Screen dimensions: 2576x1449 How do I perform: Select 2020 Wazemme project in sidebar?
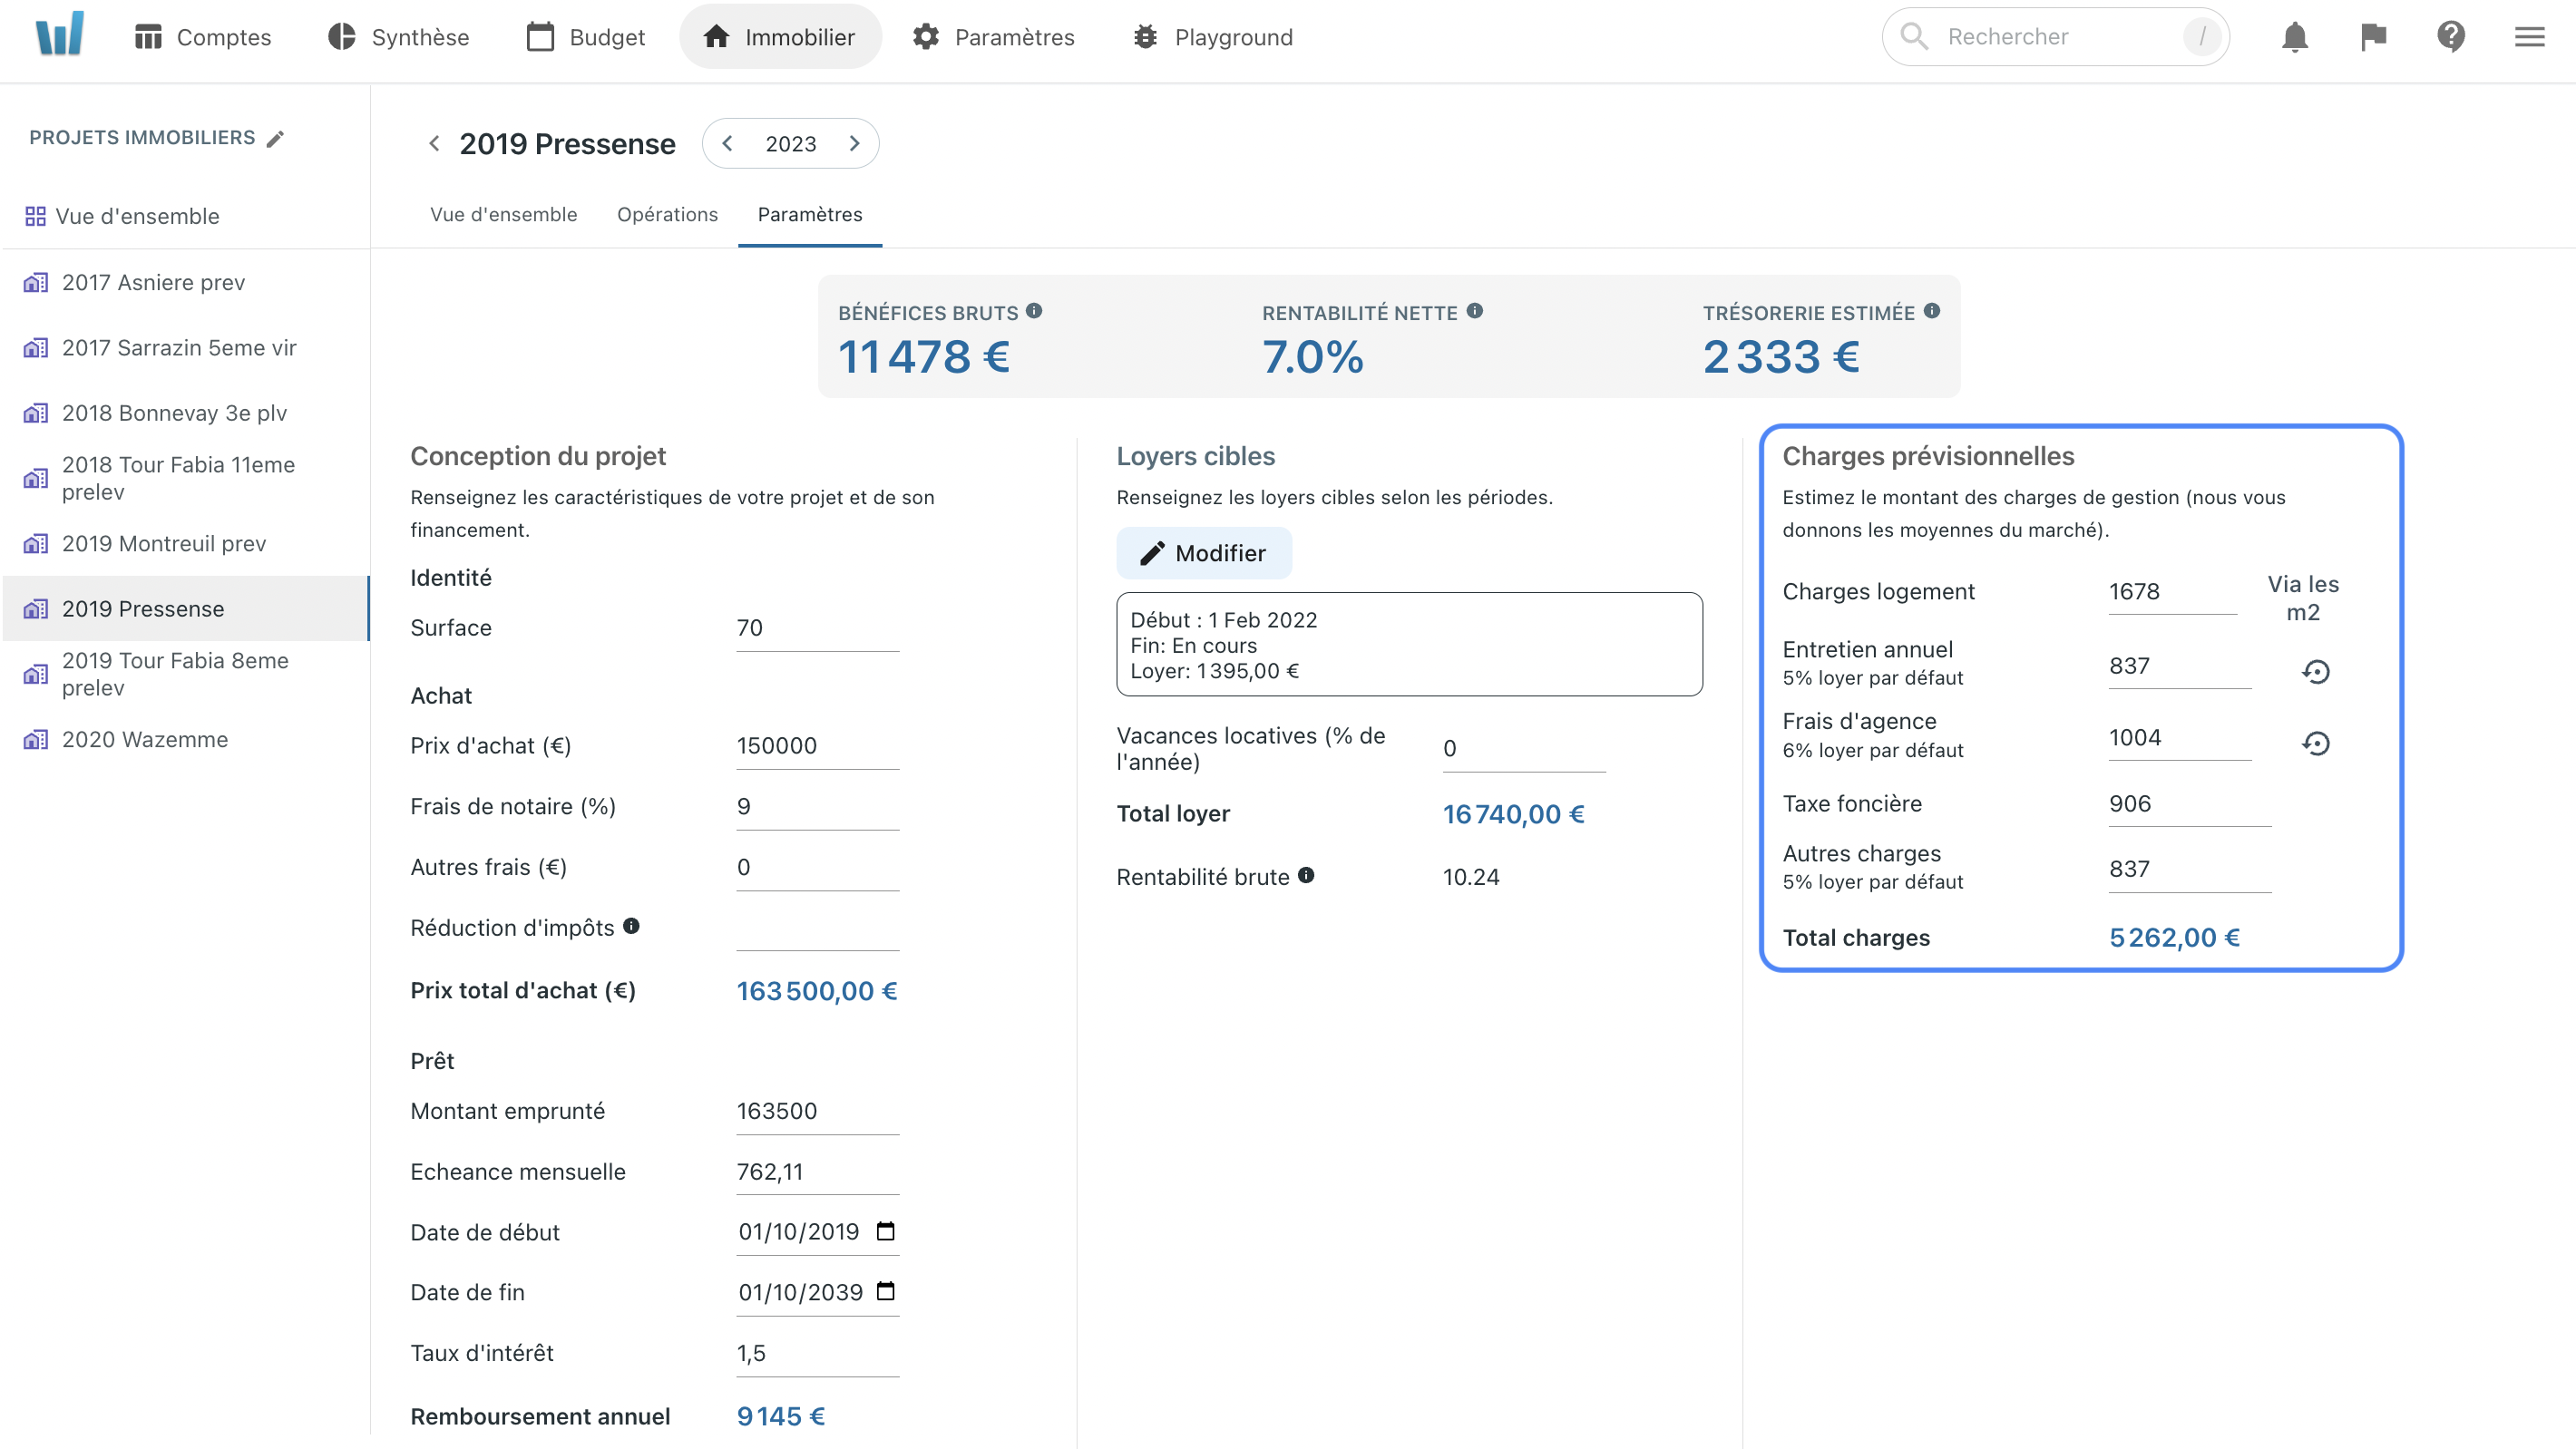tap(145, 739)
